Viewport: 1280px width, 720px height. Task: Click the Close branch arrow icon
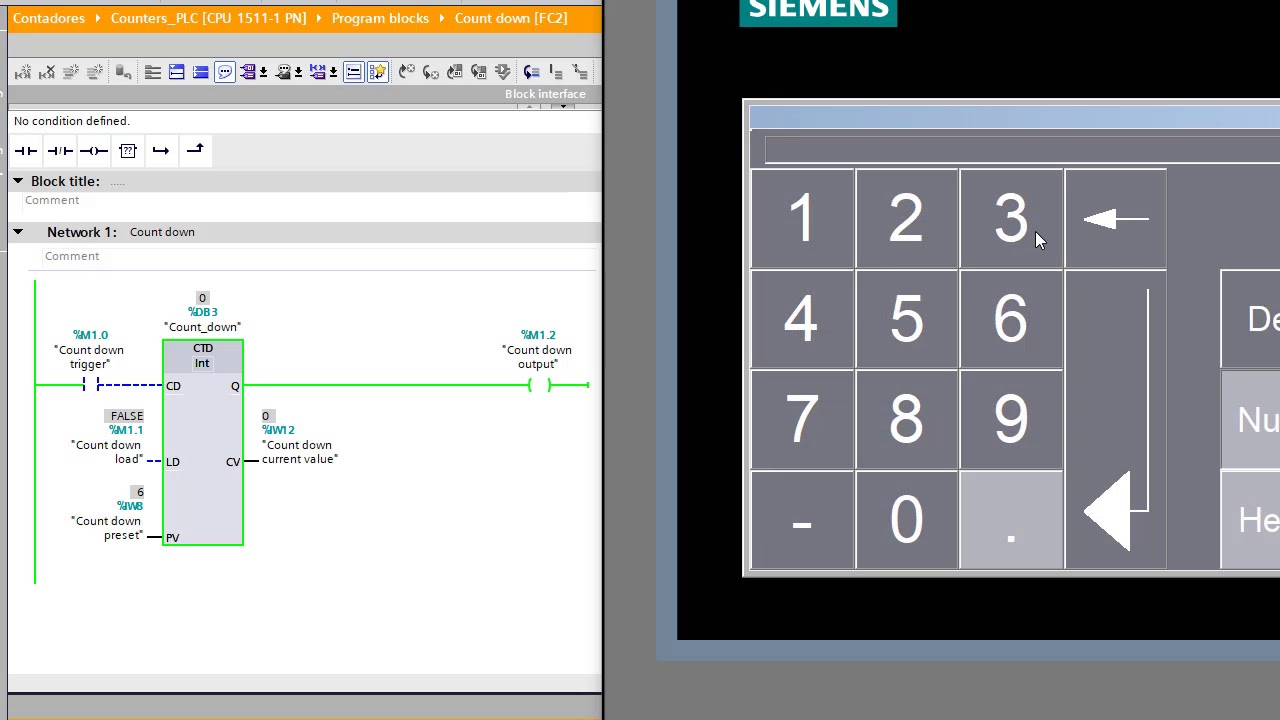[x=195, y=151]
